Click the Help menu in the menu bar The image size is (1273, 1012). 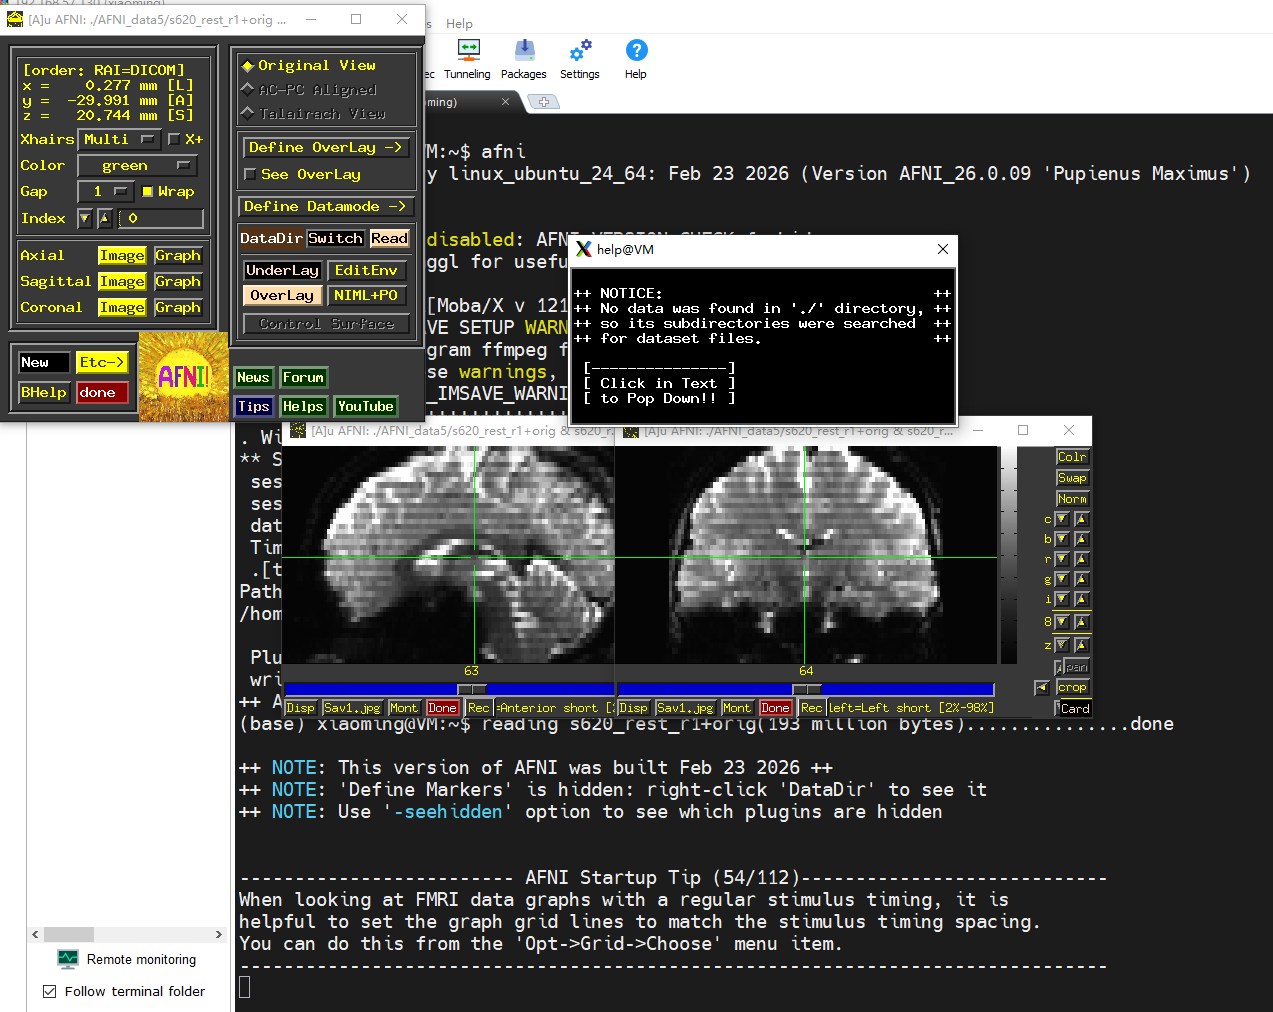(x=459, y=24)
